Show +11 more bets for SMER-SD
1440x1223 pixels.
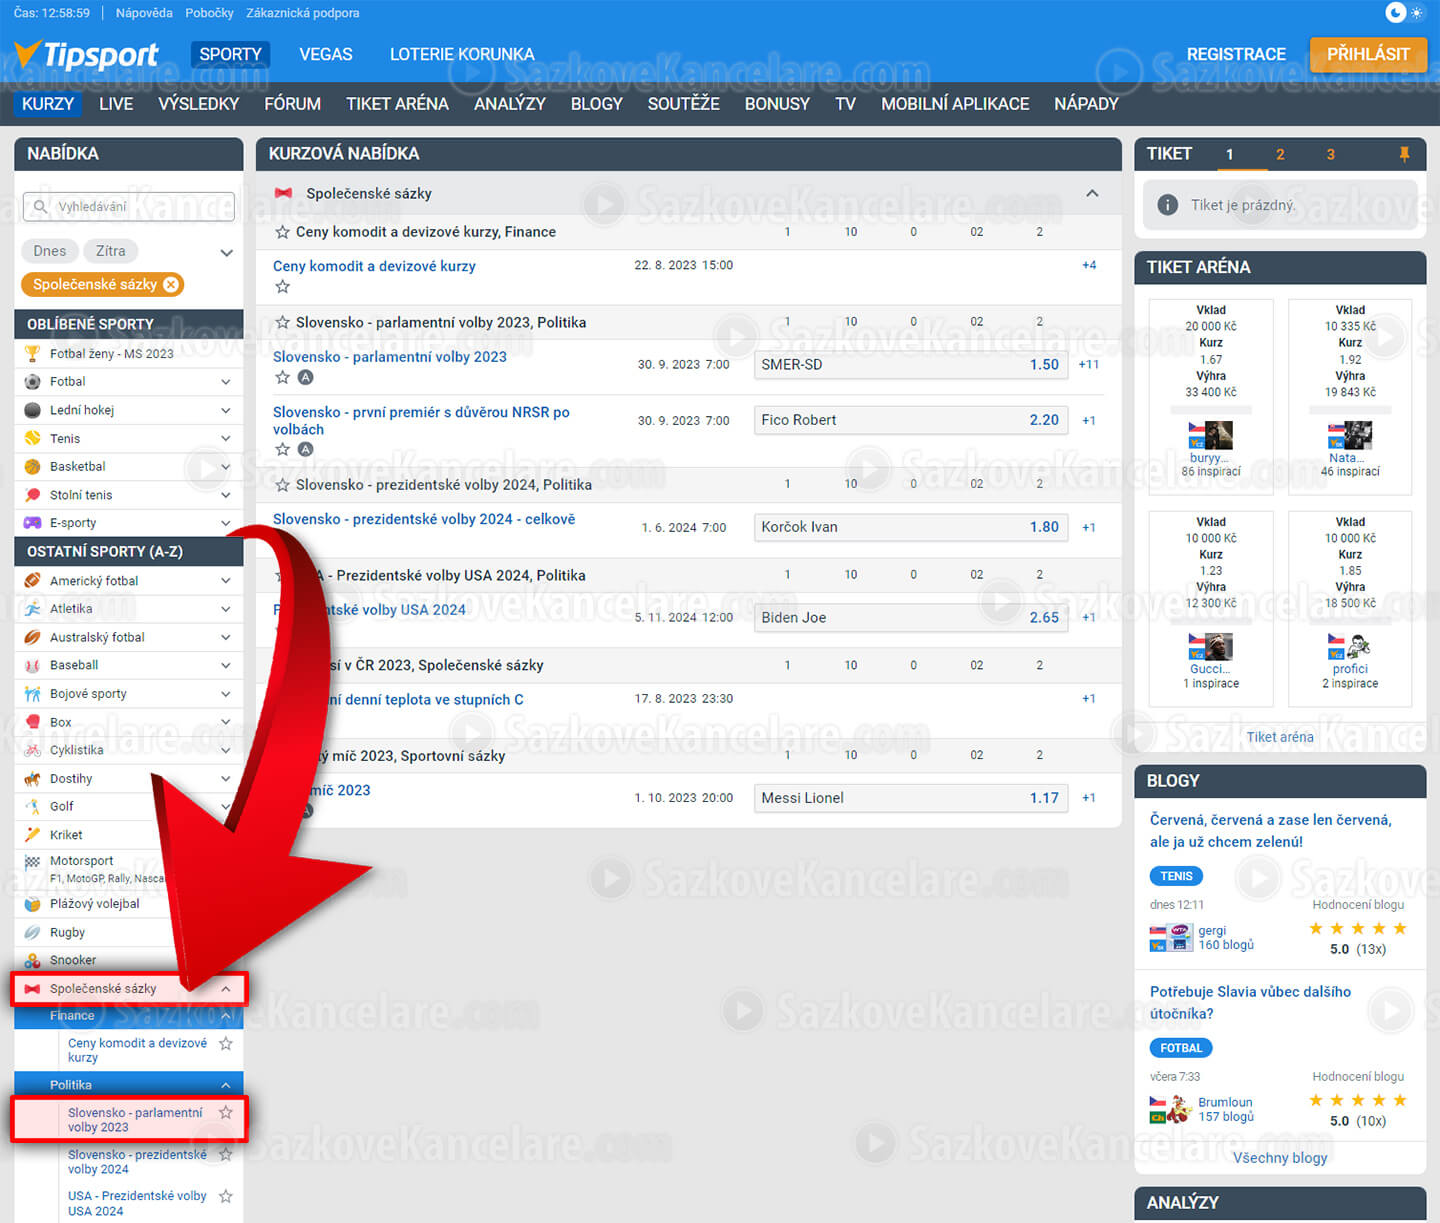pos(1089,365)
